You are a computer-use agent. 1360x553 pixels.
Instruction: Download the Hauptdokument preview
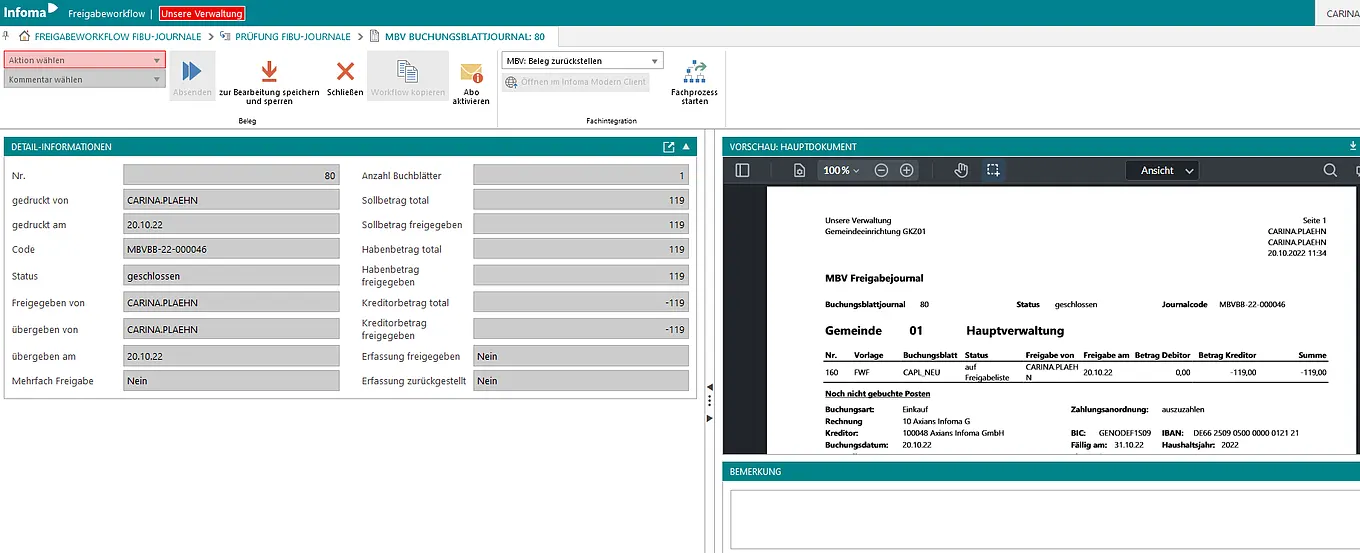[x=1353, y=146]
